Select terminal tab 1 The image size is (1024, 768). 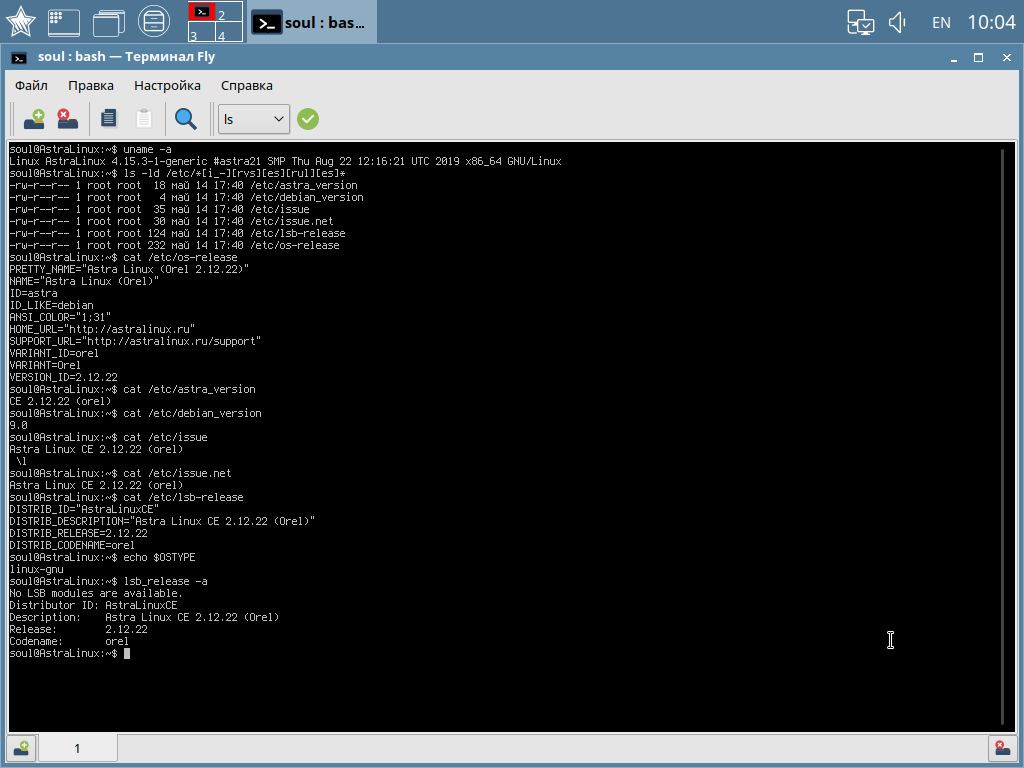(78, 748)
